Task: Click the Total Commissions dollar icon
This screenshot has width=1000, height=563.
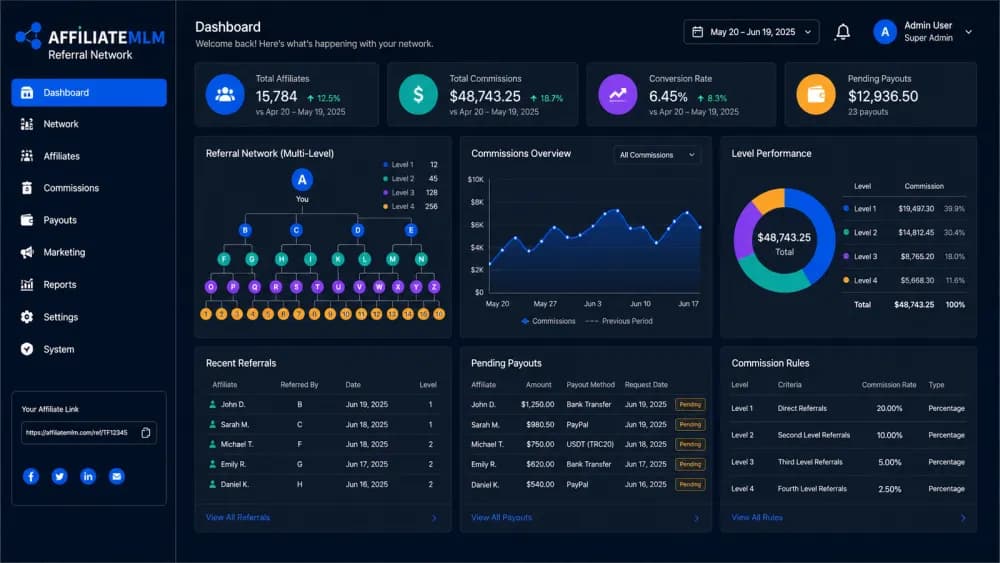Action: (418, 94)
